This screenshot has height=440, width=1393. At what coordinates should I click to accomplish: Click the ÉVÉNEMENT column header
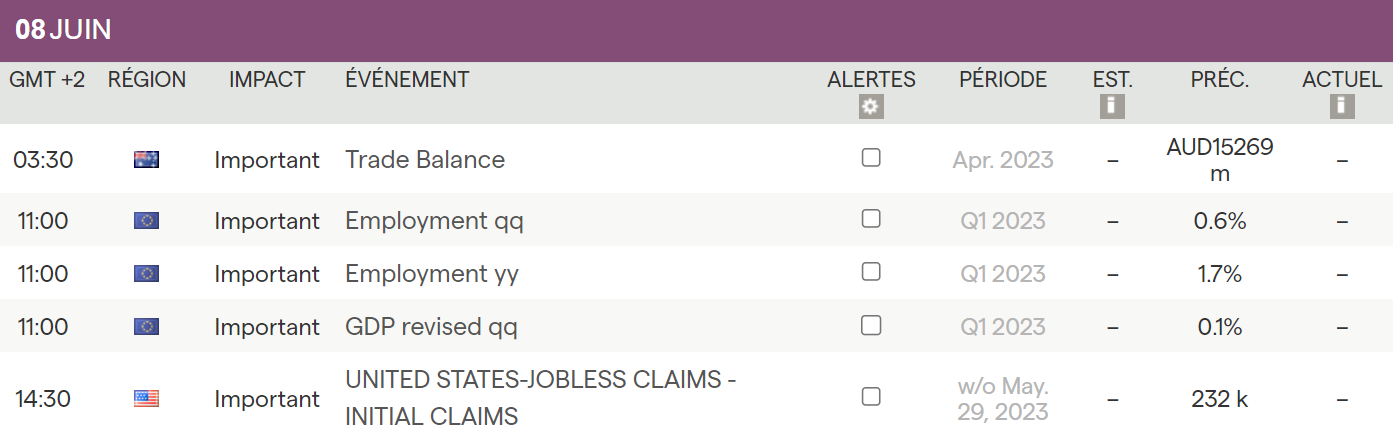click(407, 80)
